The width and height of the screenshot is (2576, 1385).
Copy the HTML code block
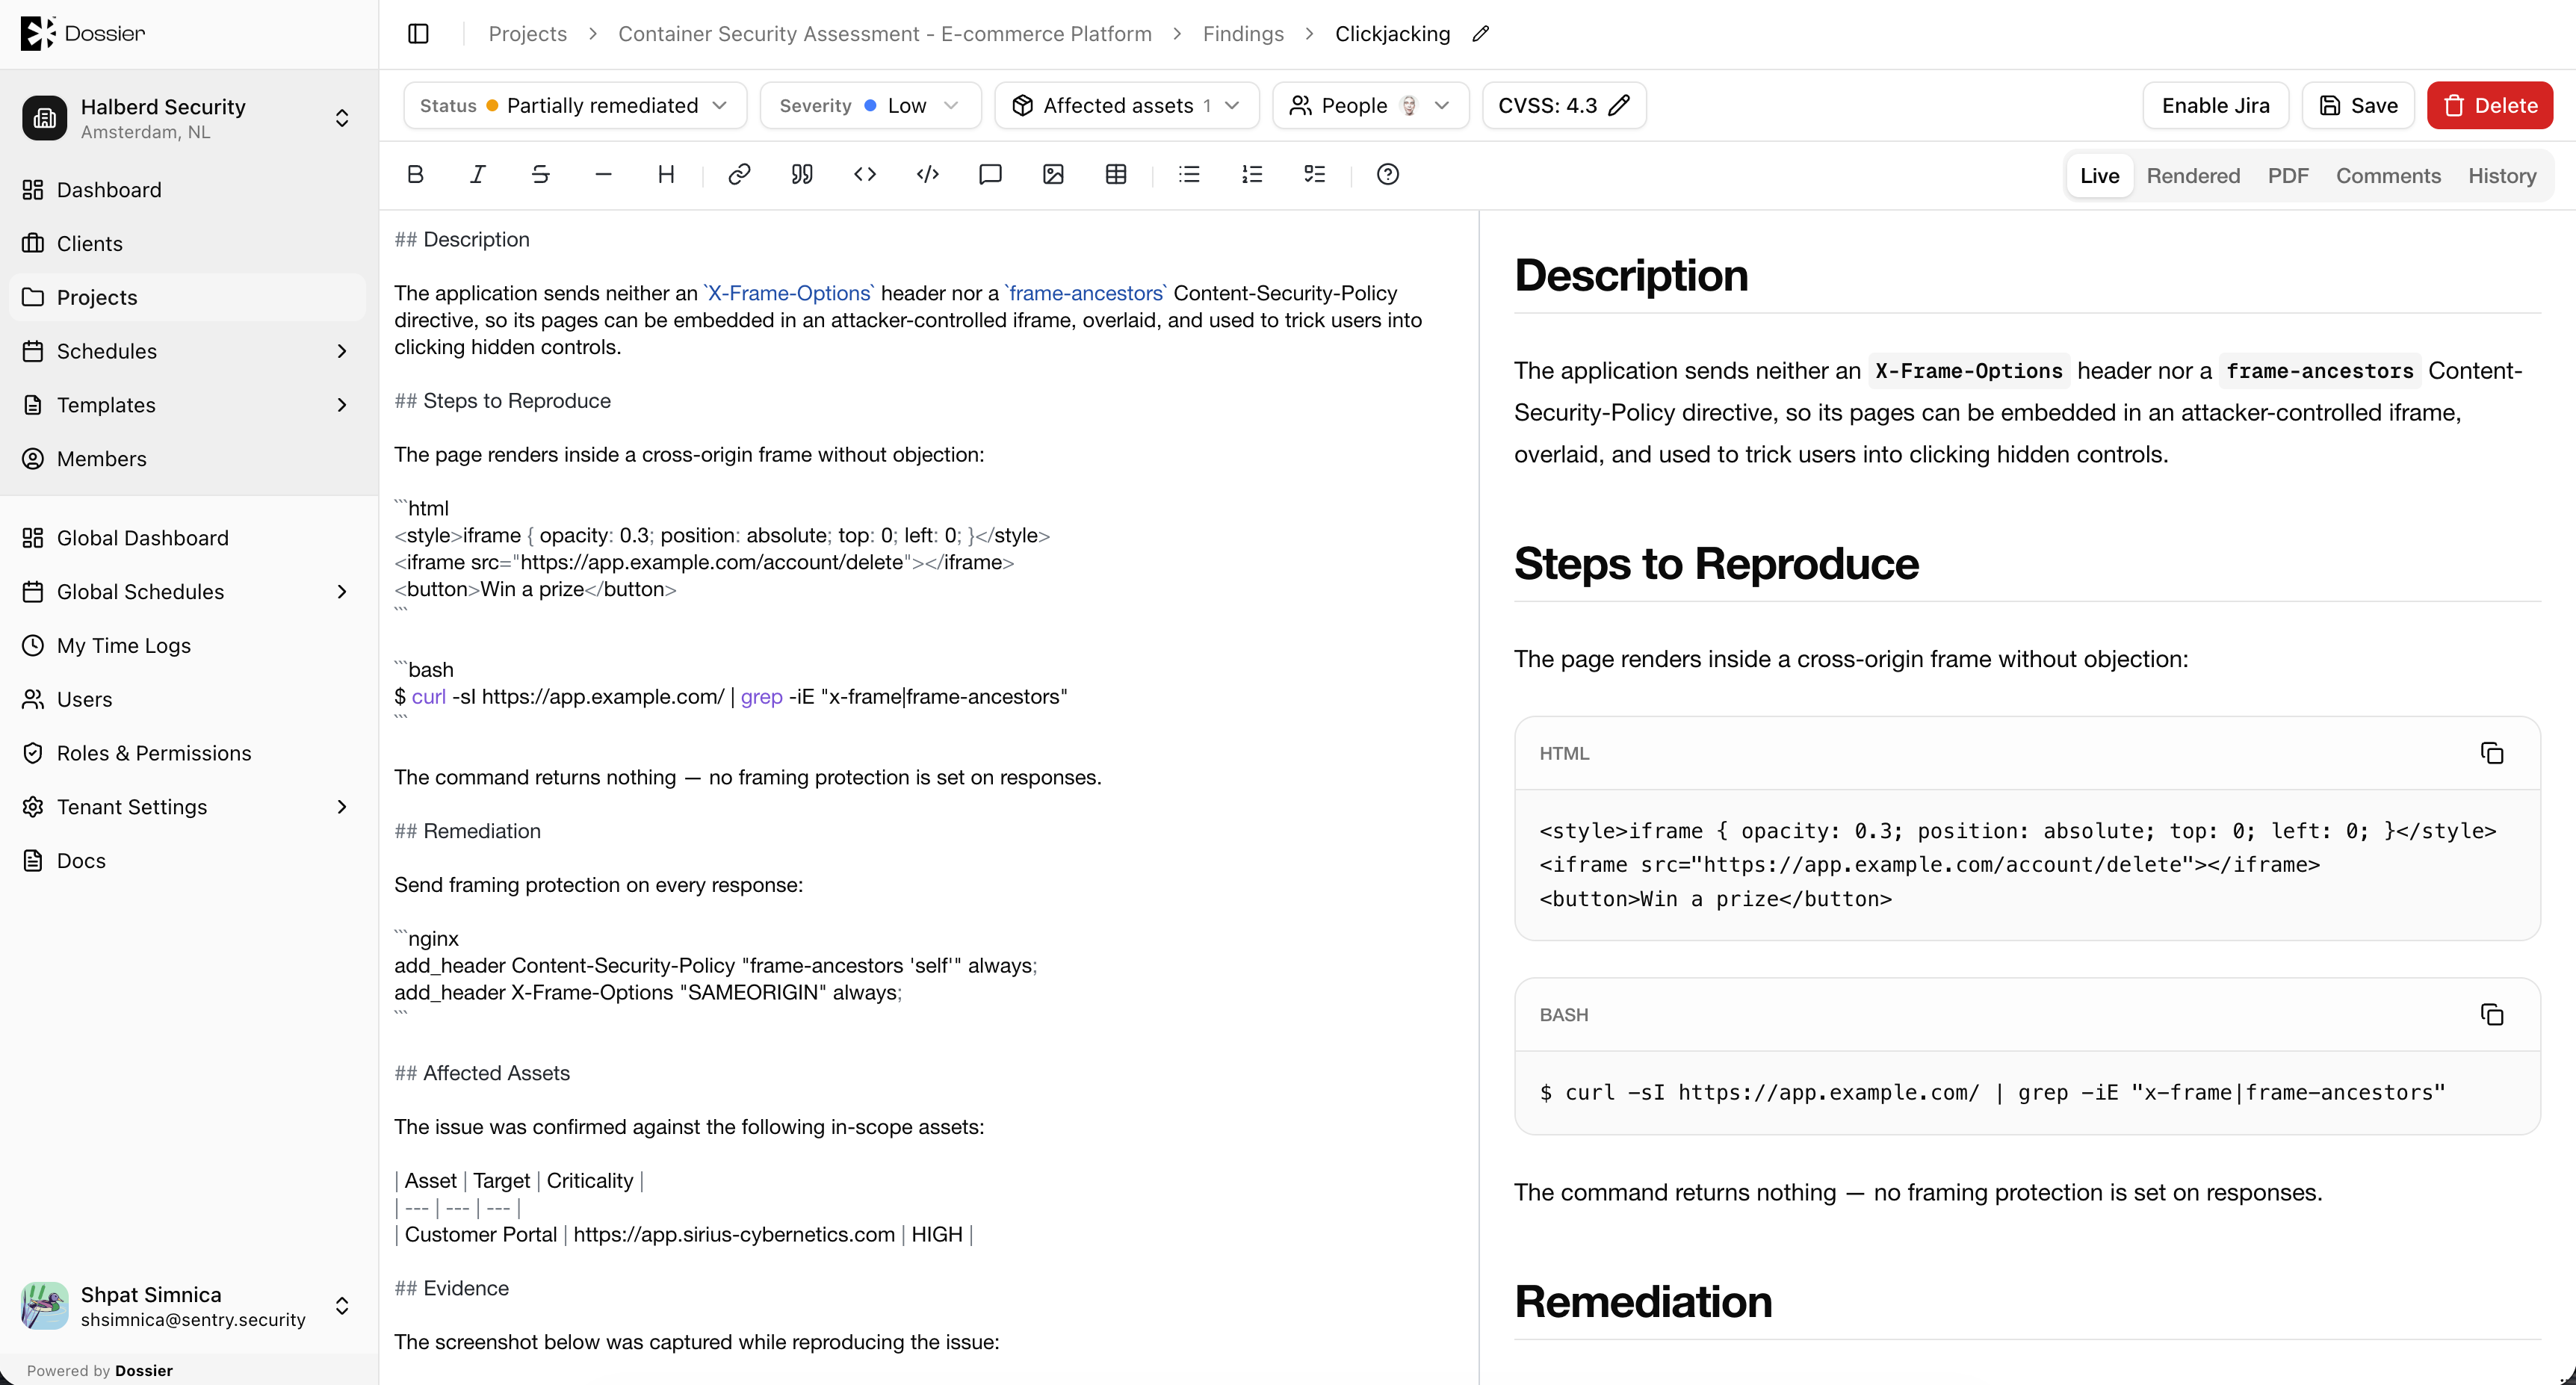point(2492,753)
